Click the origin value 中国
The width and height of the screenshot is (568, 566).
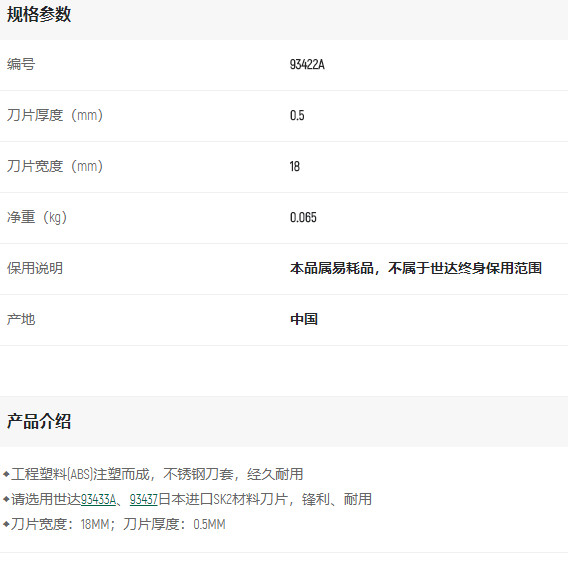click(304, 319)
